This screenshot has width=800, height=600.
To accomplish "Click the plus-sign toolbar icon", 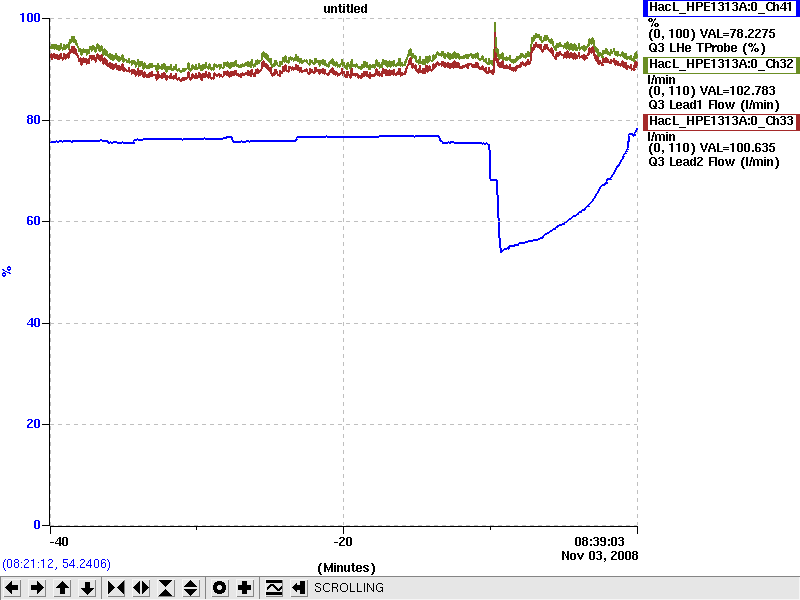I will 245,588.
